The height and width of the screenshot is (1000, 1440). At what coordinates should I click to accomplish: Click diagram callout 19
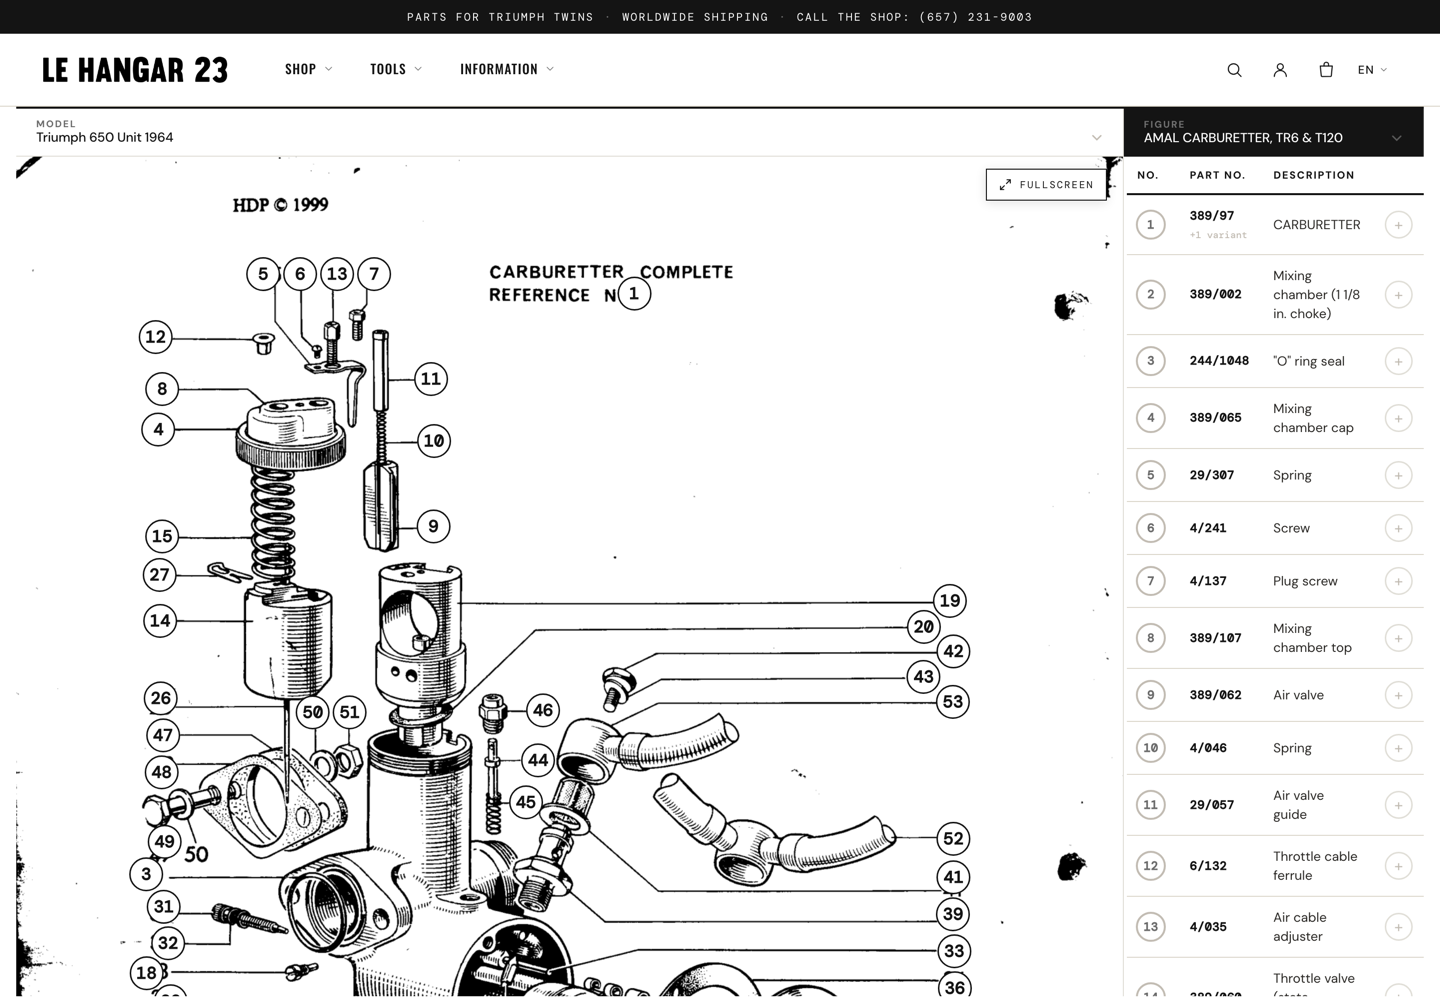(x=949, y=601)
